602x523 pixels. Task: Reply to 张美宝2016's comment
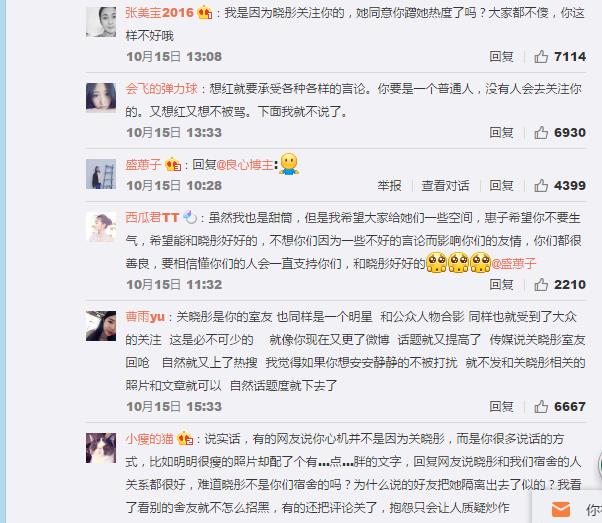click(501, 57)
